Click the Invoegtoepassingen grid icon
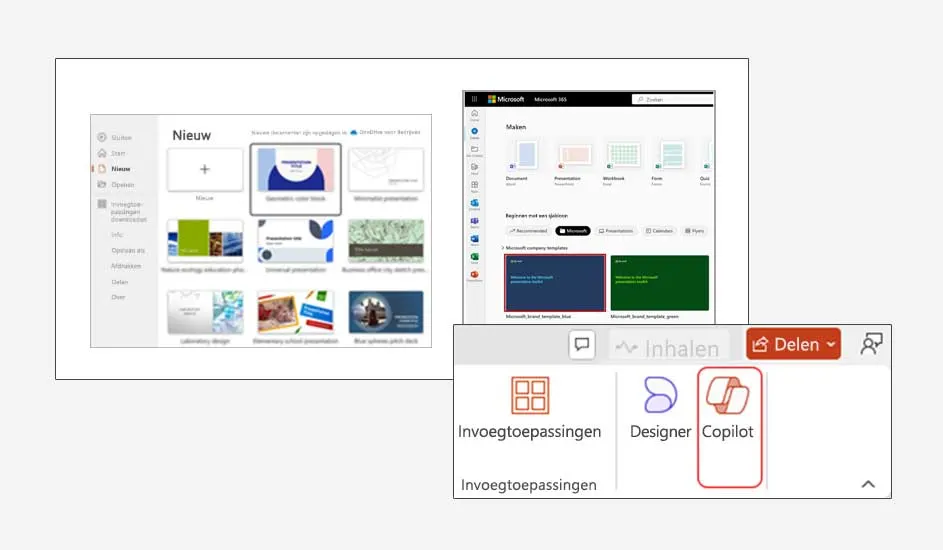Viewport: 943px width, 550px height. tap(530, 396)
